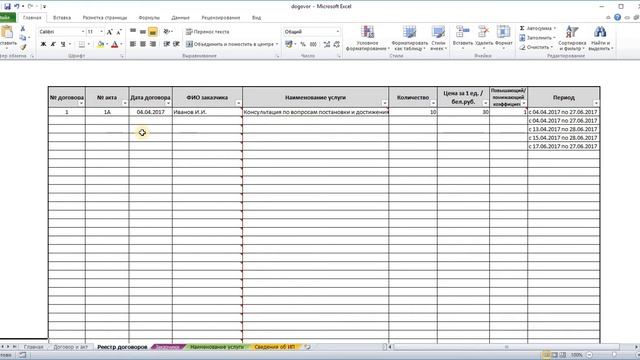Open the Данные ribbon tab
The width and height of the screenshot is (640, 360).
point(180,18)
